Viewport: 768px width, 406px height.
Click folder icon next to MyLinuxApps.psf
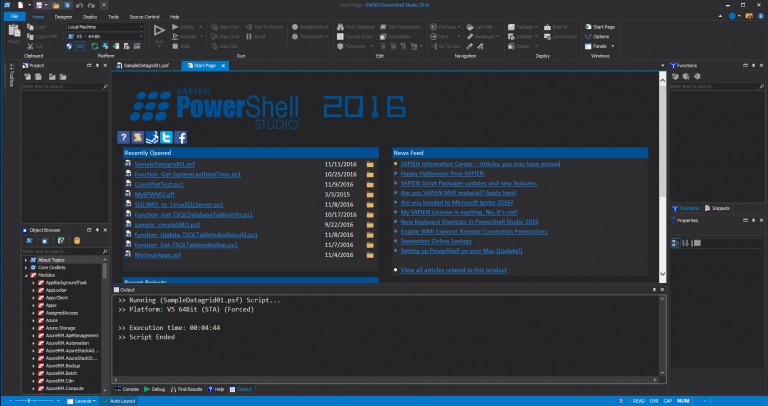tap(370, 255)
